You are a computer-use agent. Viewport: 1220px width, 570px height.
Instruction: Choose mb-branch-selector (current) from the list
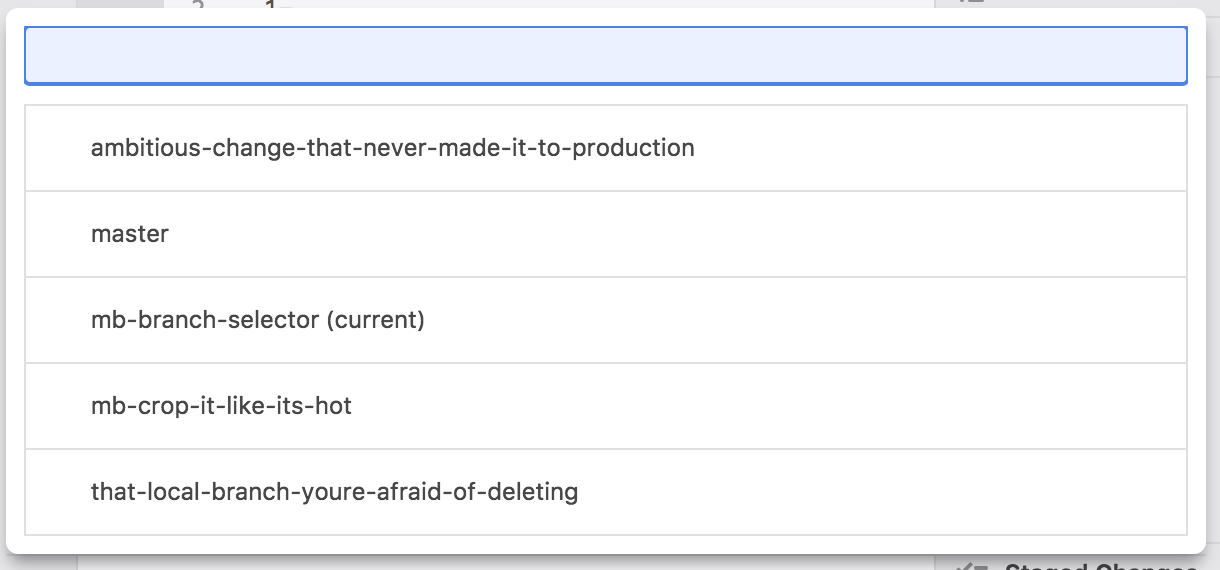point(258,320)
